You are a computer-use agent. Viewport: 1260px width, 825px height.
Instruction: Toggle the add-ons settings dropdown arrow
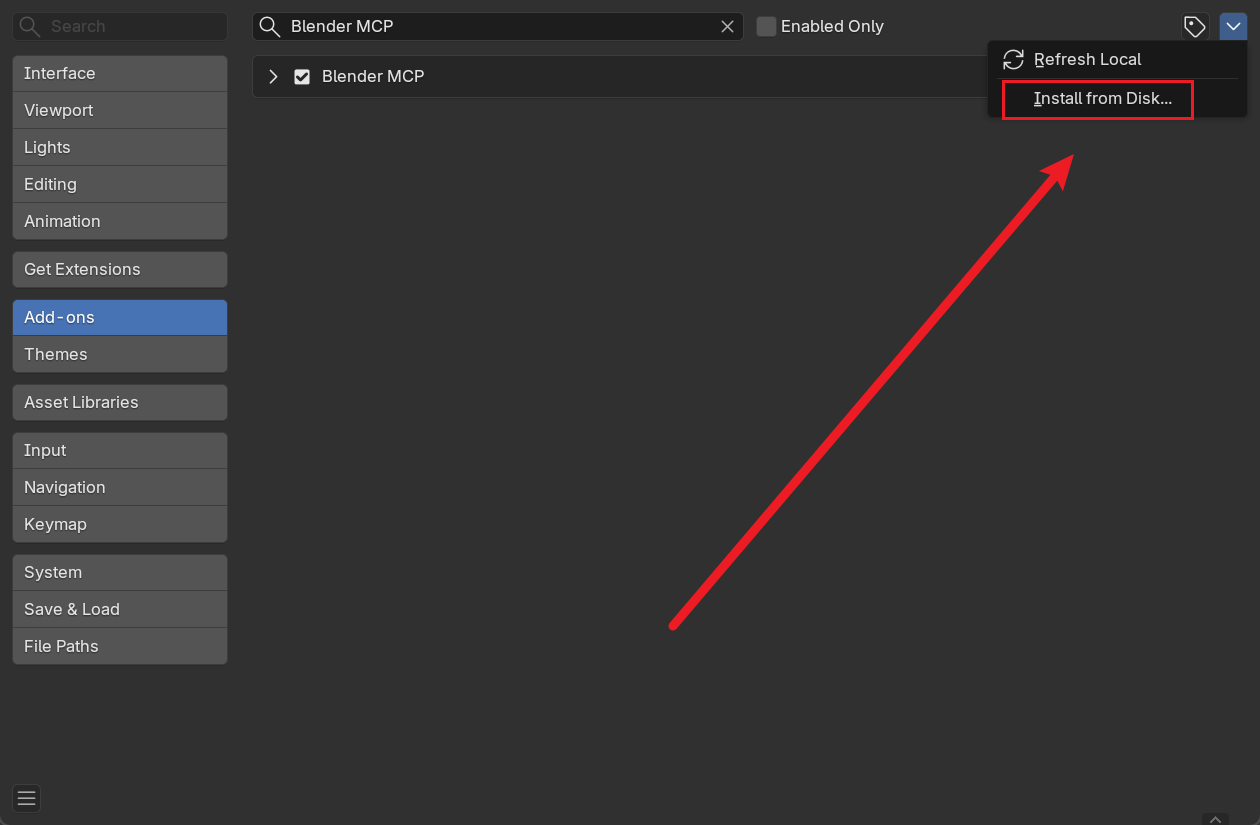coord(1233,27)
